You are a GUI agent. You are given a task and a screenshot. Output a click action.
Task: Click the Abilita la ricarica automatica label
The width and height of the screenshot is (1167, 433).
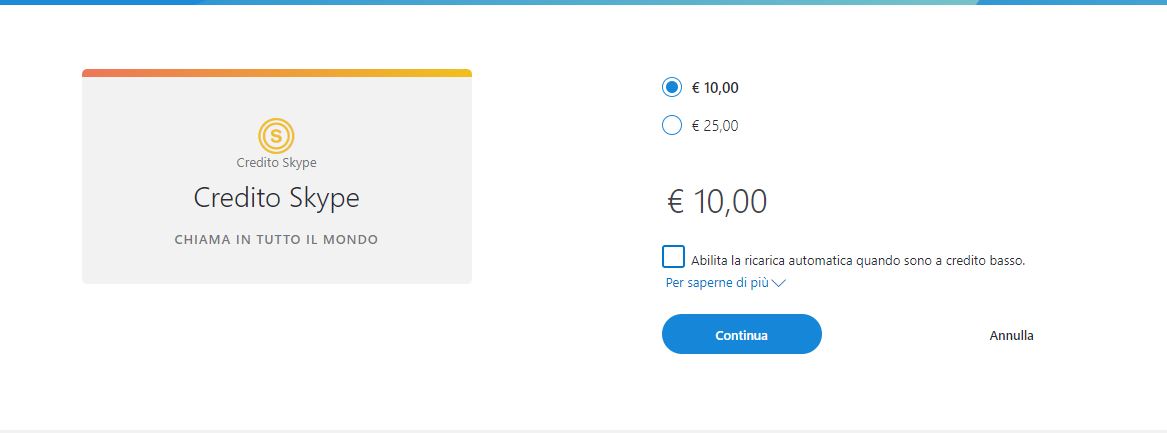point(858,260)
